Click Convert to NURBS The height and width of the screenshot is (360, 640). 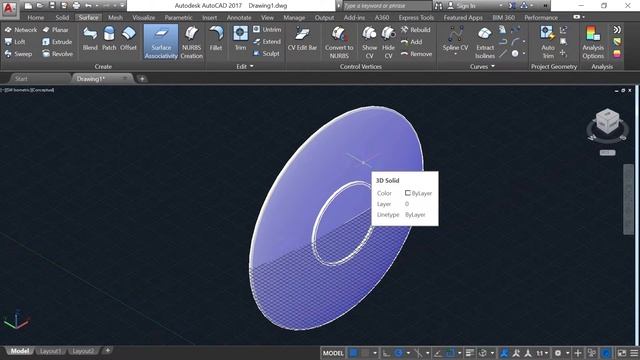(x=339, y=42)
